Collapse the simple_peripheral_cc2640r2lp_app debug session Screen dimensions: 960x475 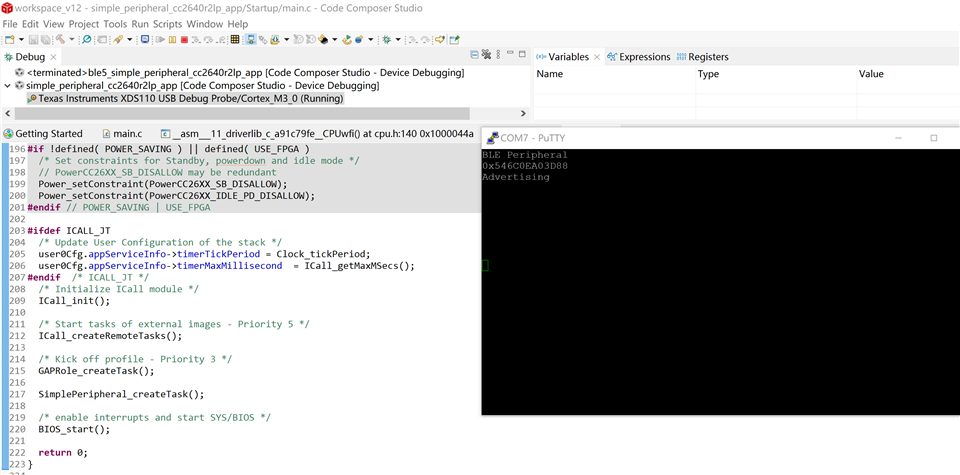(x=8, y=86)
